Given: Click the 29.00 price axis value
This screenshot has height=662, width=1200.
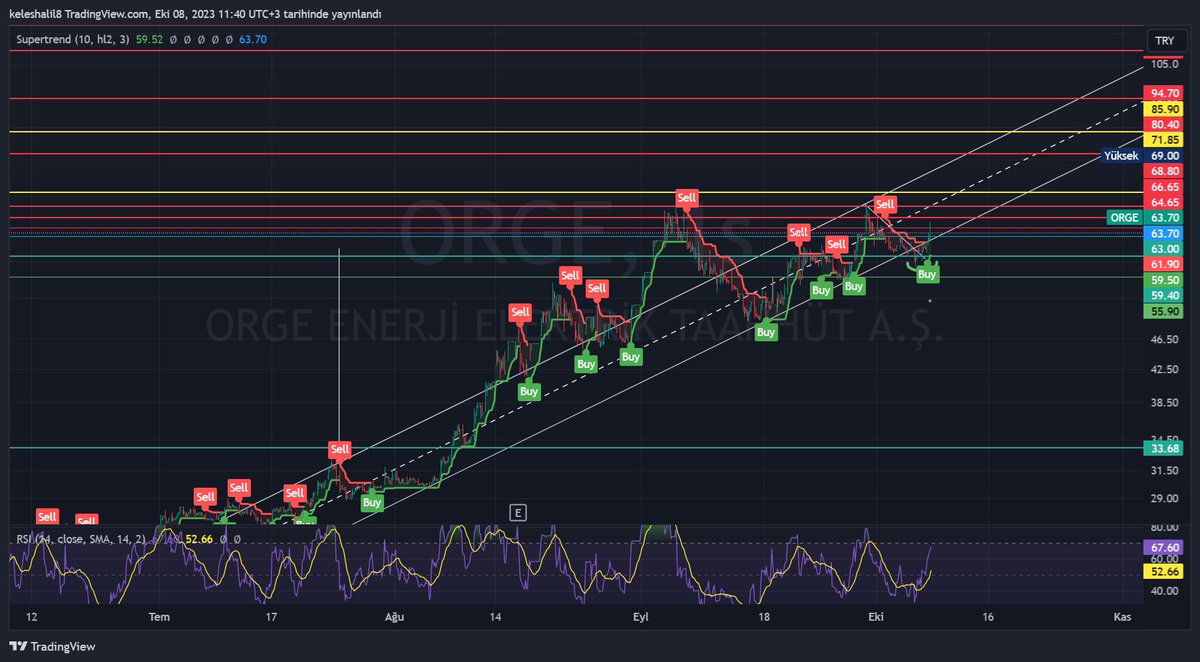Looking at the screenshot, I should point(1165,498).
